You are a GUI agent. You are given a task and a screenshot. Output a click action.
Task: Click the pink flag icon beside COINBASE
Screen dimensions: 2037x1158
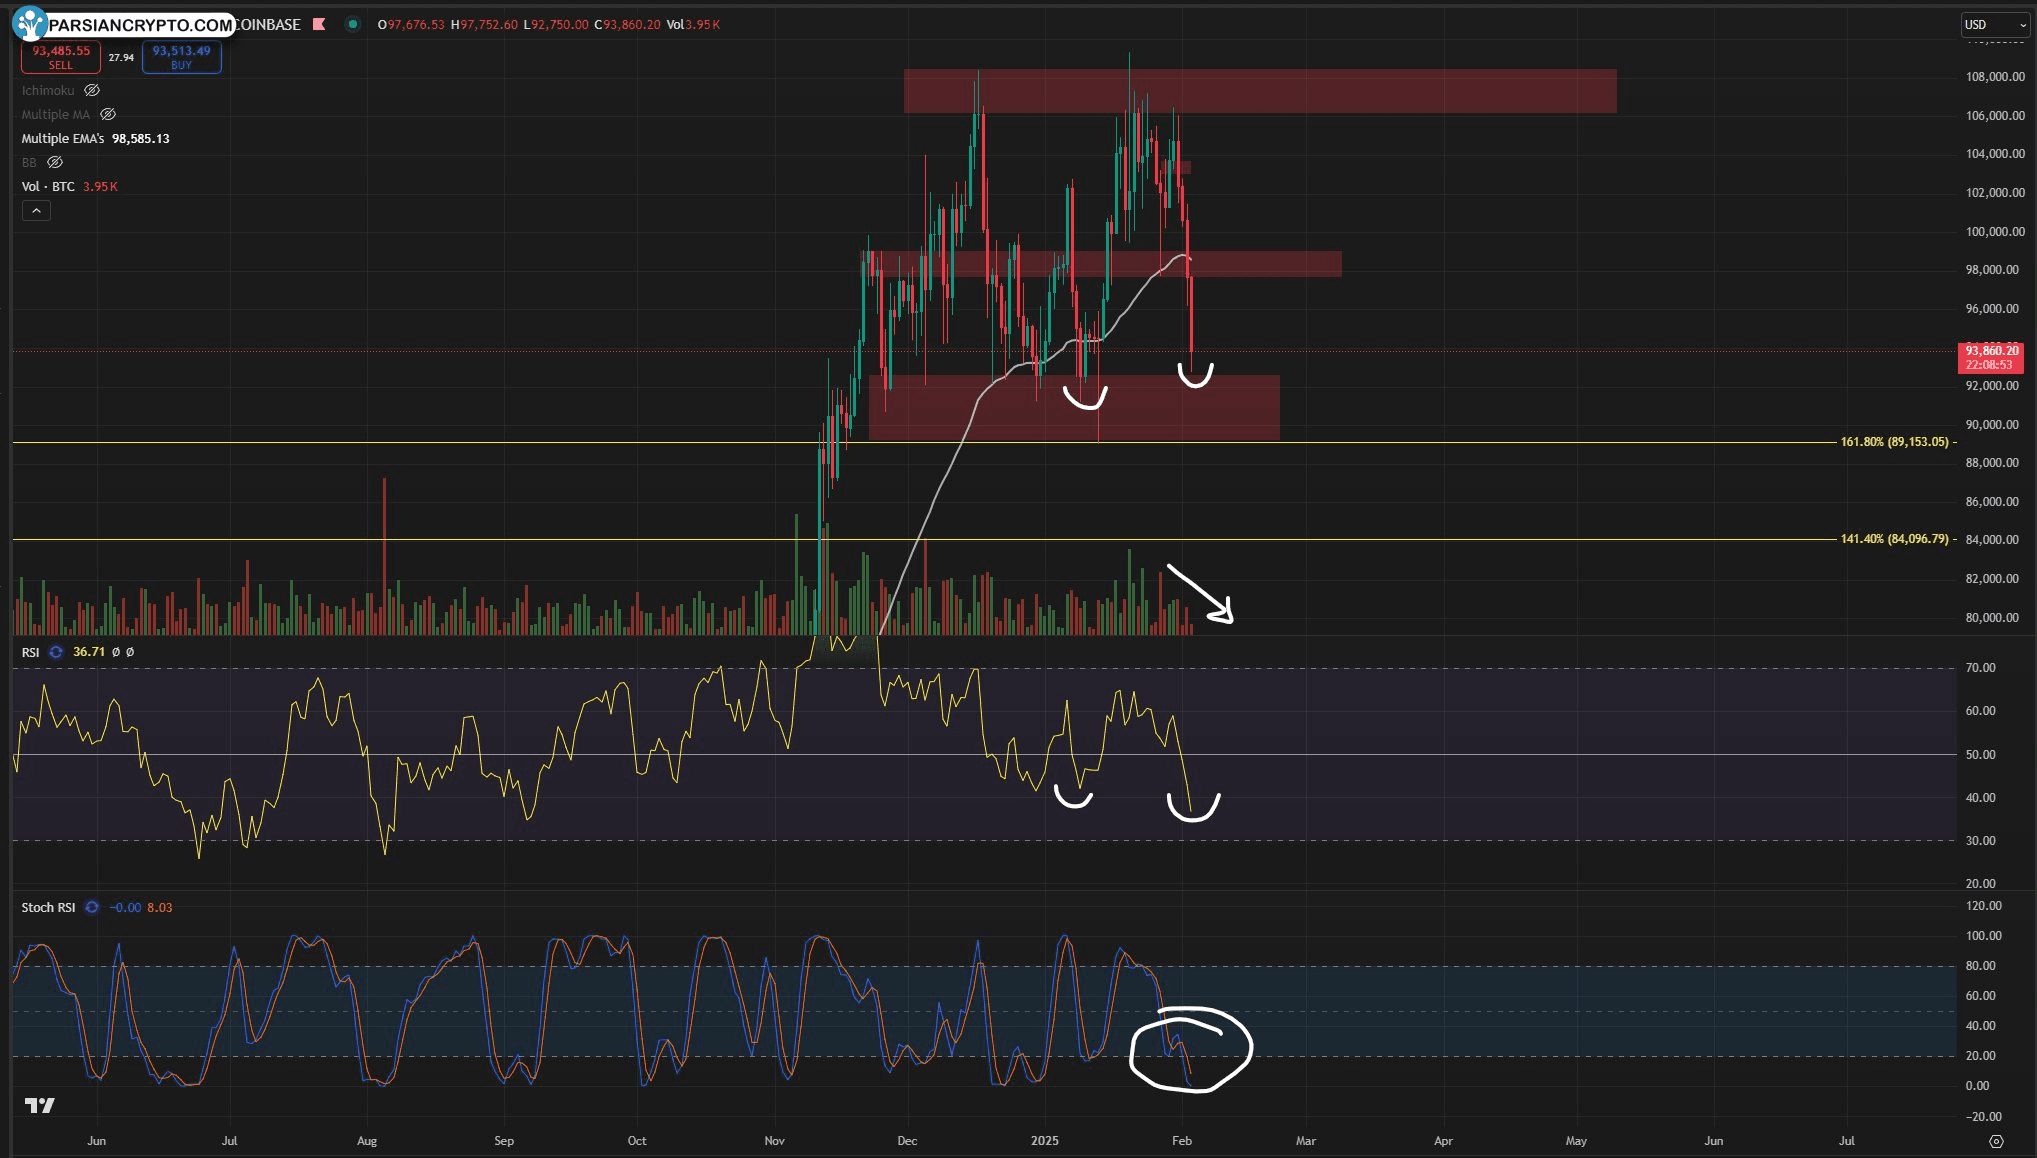[319, 24]
